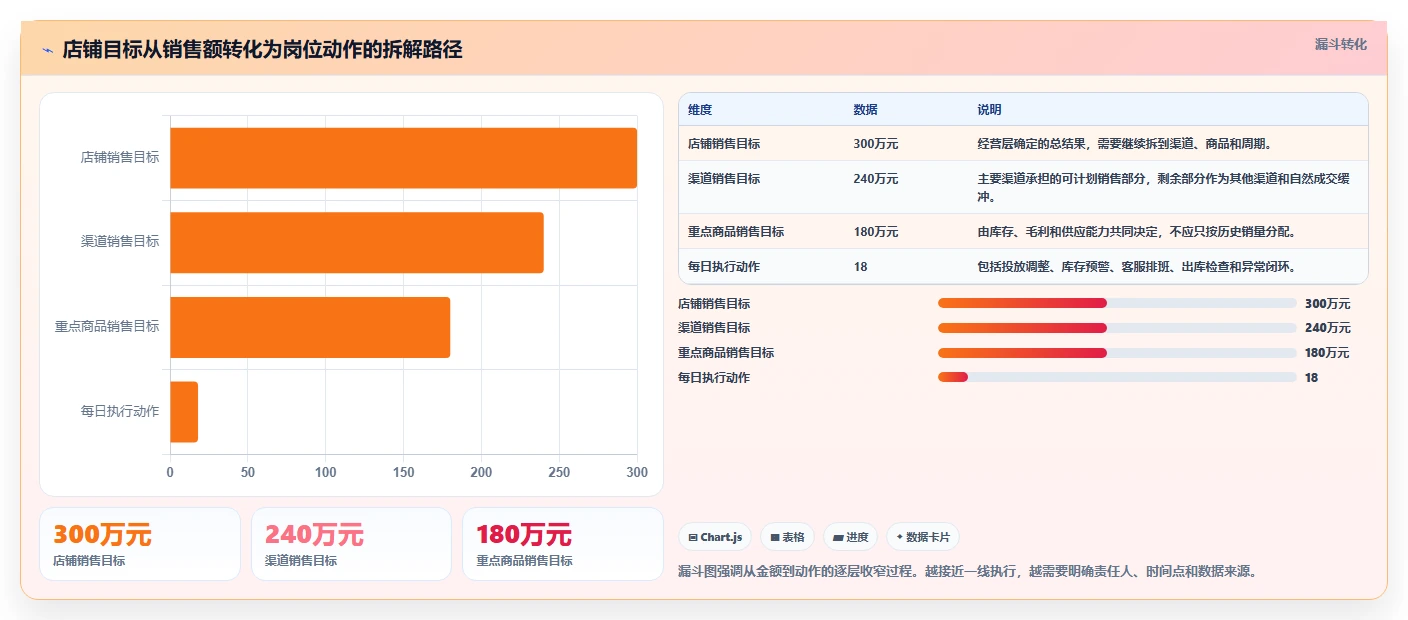Click the 240万元 value right of the progress bar
This screenshot has height=620, width=1408.
[1327, 328]
